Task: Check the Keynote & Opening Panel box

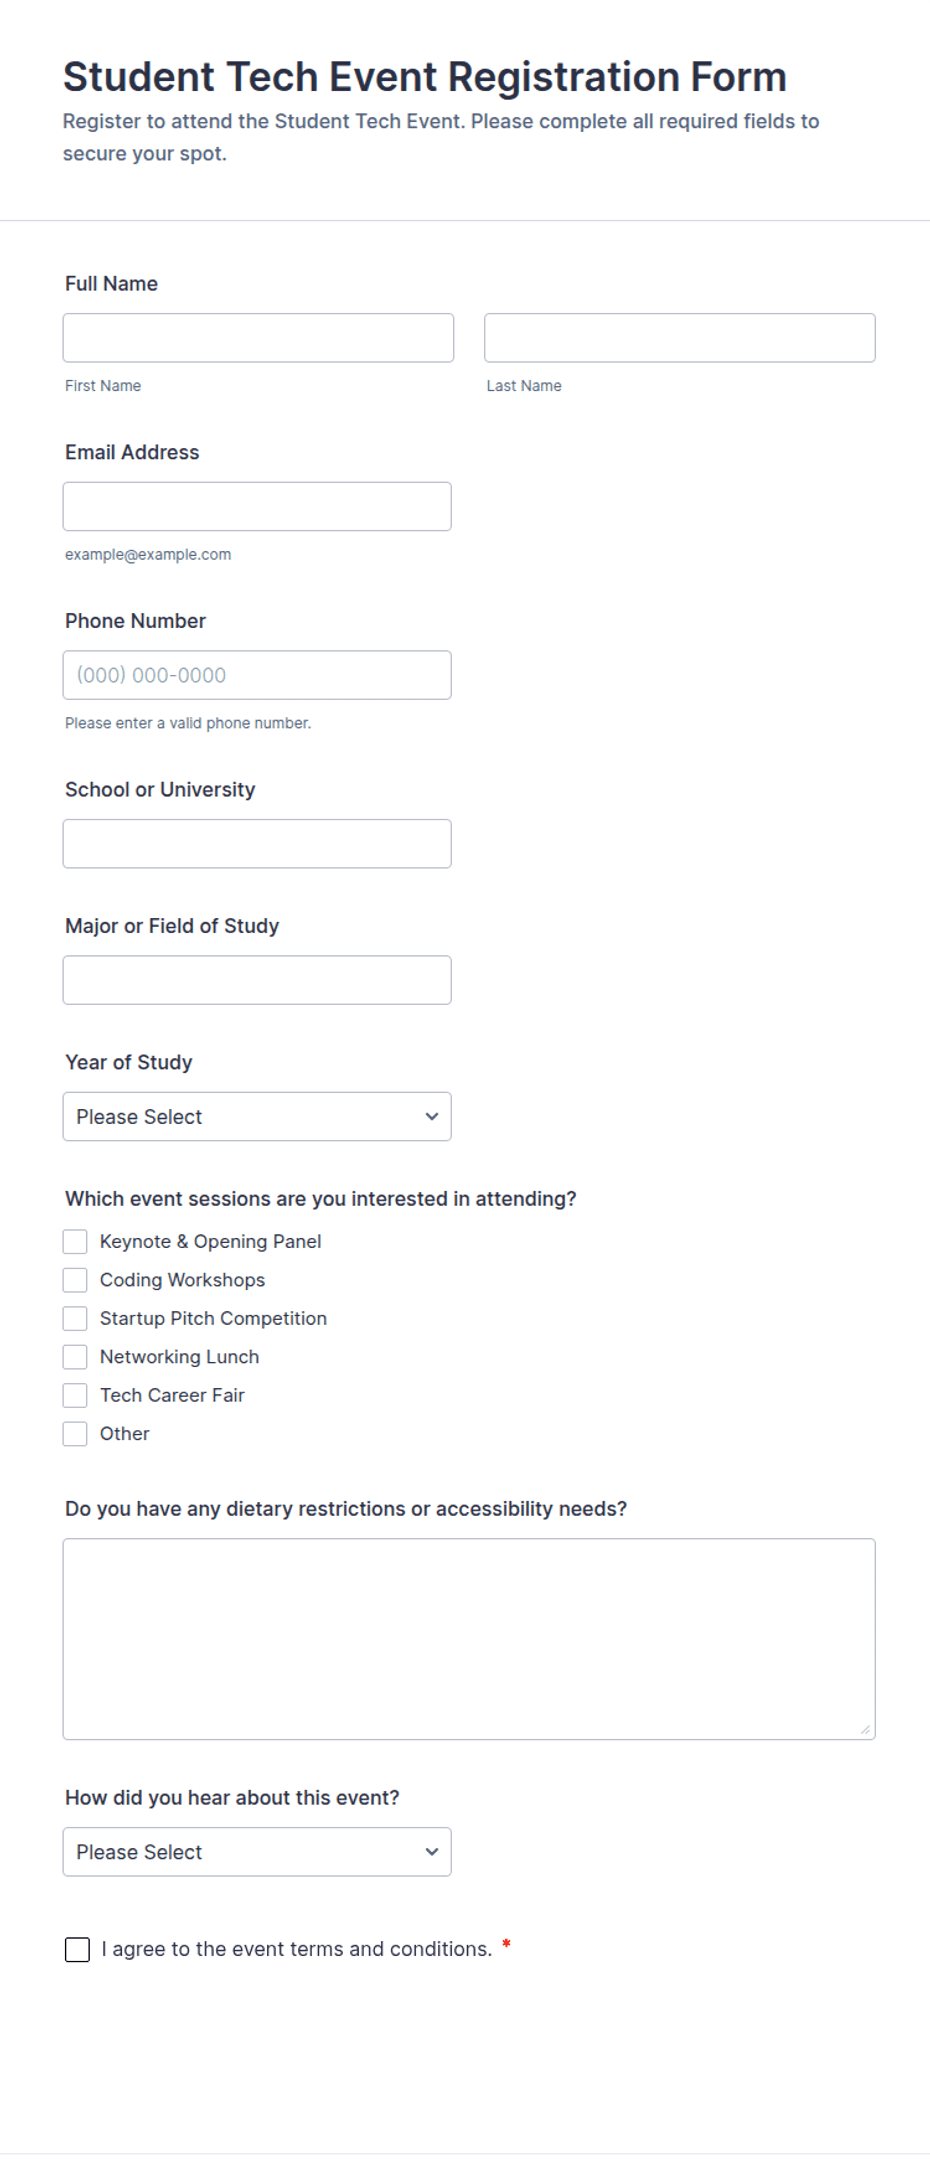Action: [x=75, y=1242]
